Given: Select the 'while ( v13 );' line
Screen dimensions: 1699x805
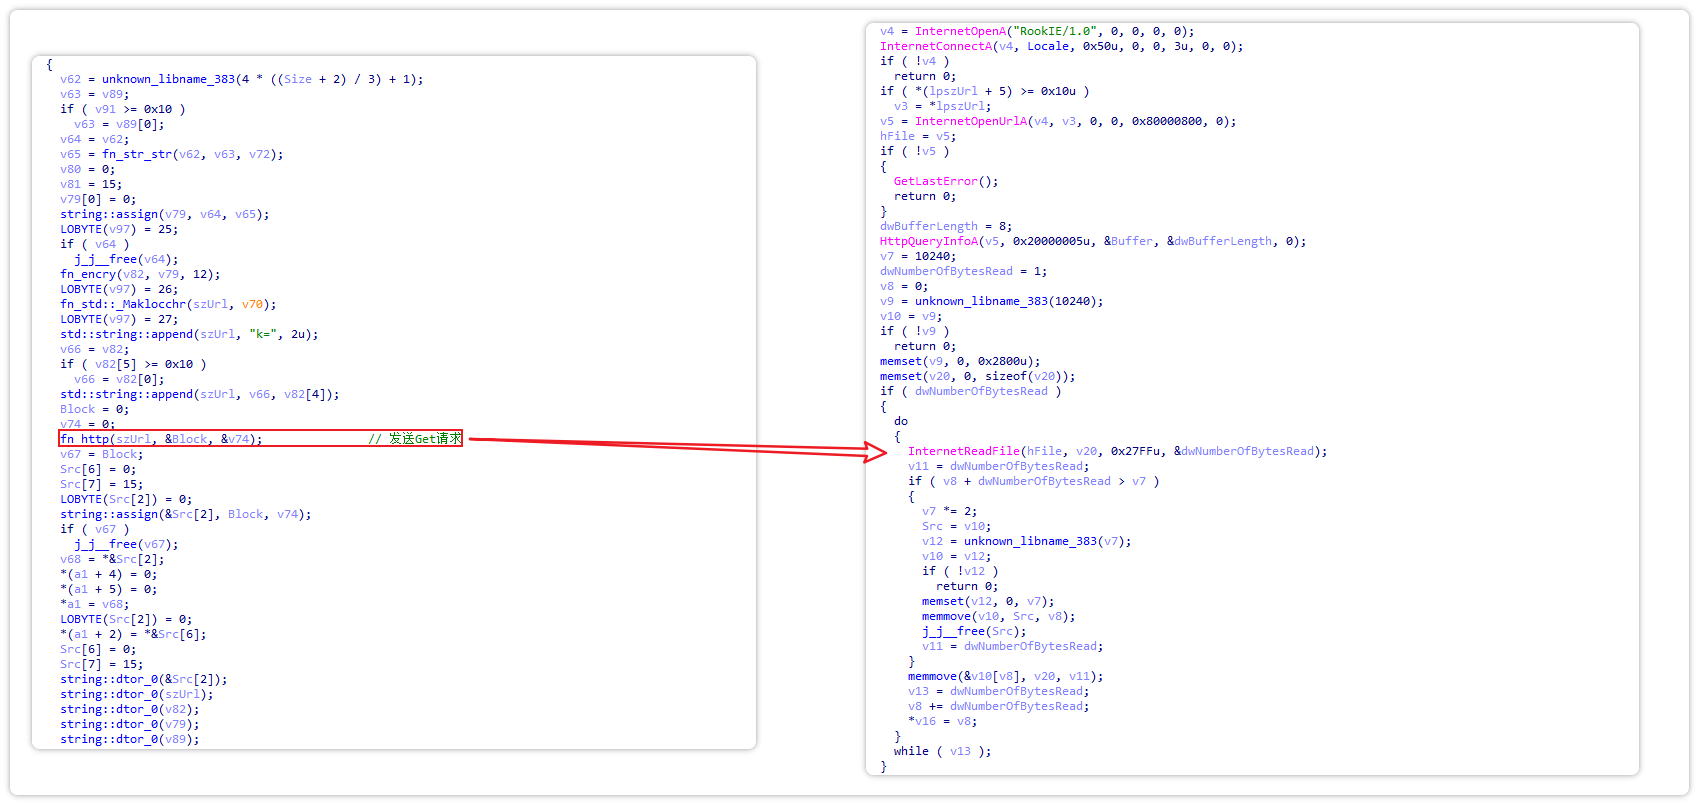Looking at the screenshot, I should coord(943,751).
